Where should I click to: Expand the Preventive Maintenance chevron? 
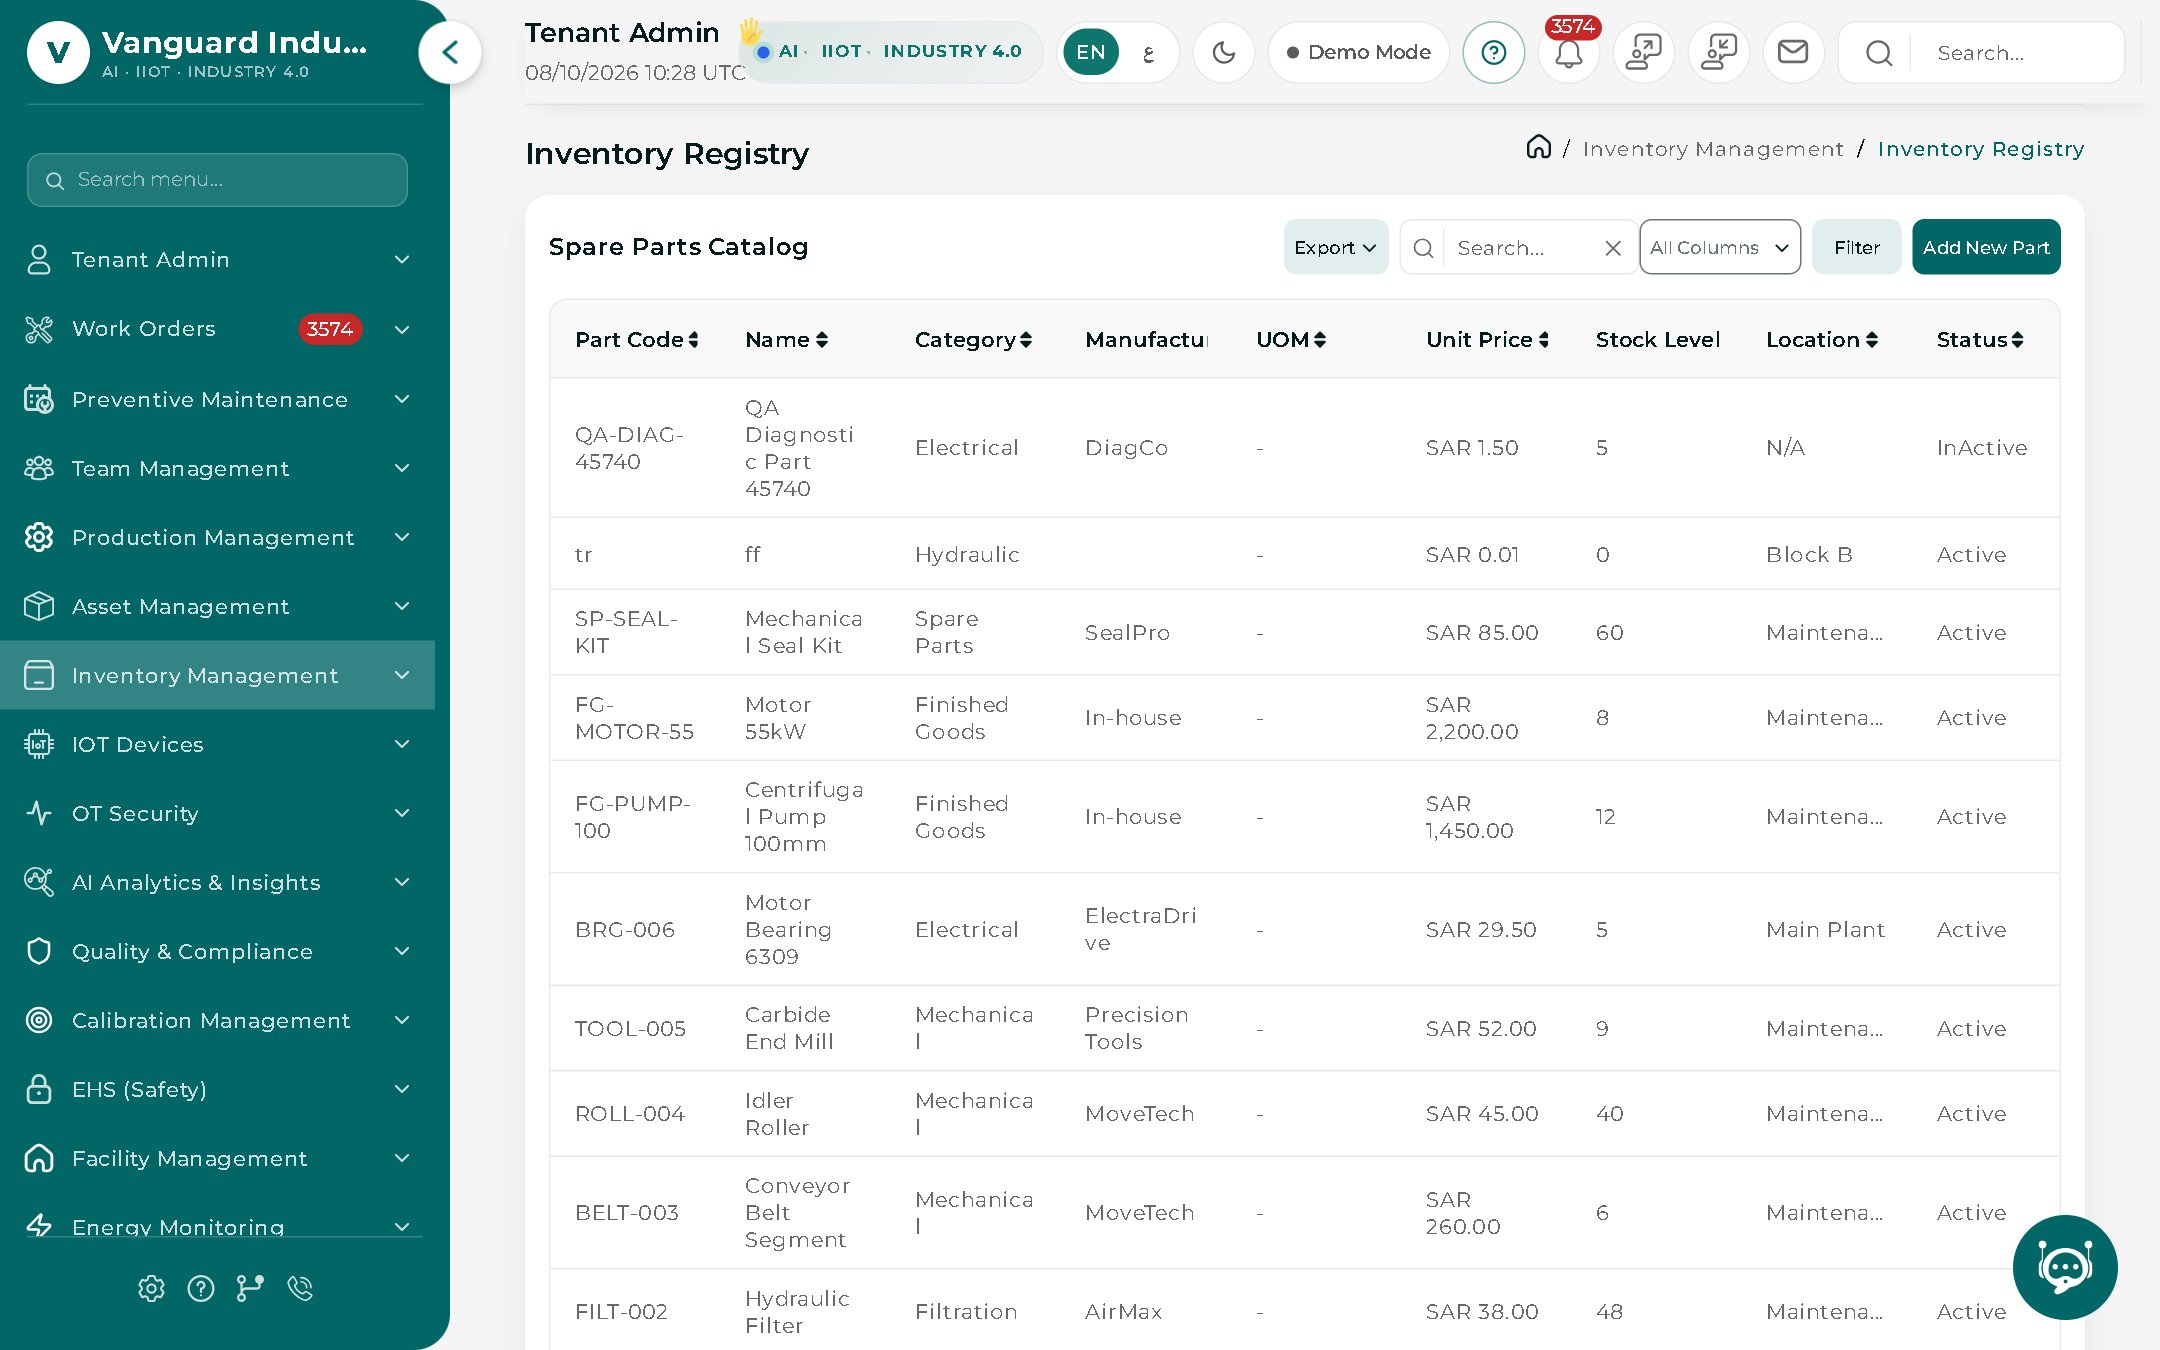[402, 399]
